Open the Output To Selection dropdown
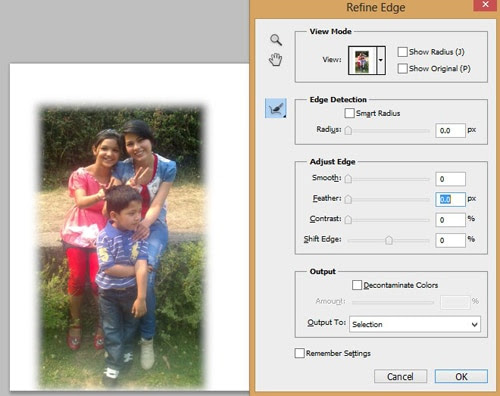The height and width of the screenshot is (396, 500). click(415, 324)
